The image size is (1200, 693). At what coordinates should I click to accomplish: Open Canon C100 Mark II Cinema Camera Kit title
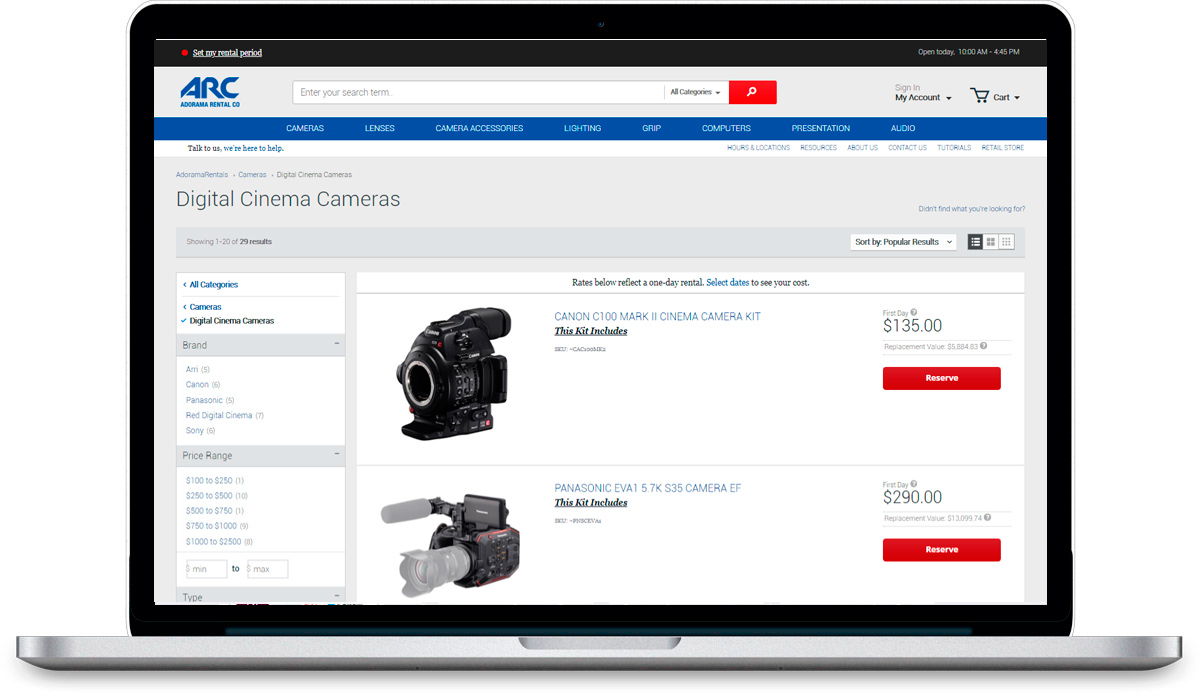(657, 317)
